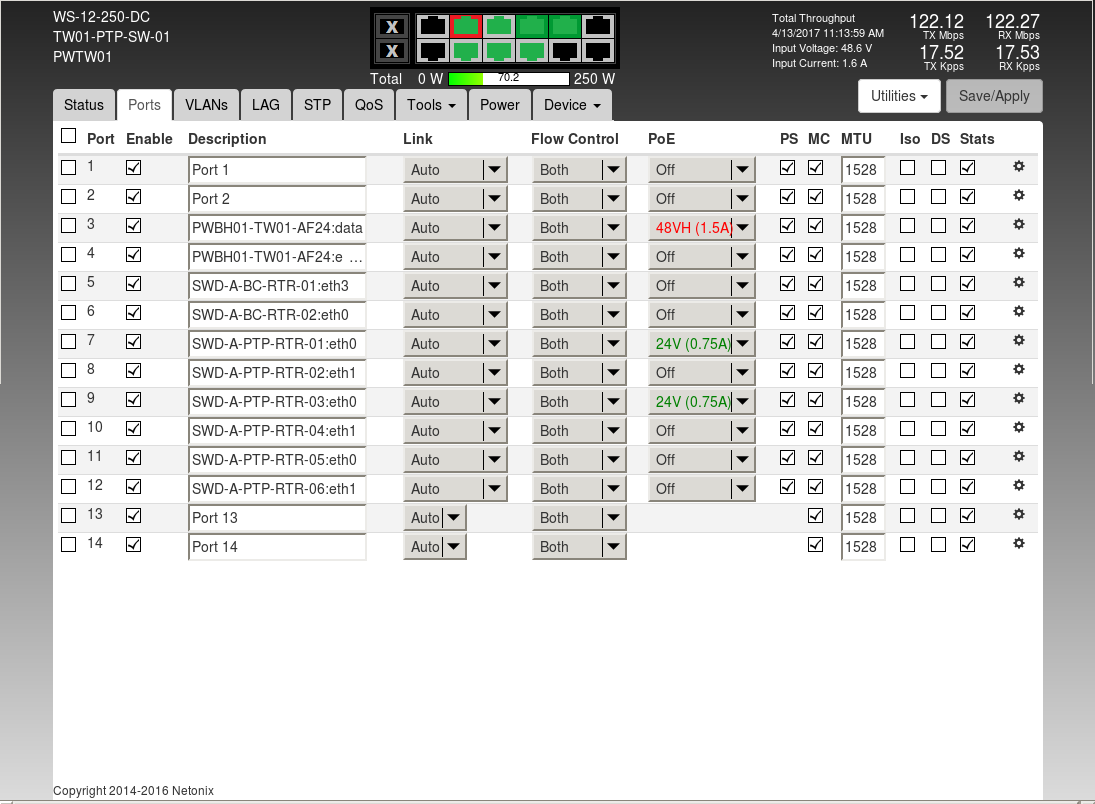This screenshot has width=1095, height=804.
Task: Click gear icon on SWD-A-PTP-RTR-06:eth1 row
Action: 1019,486
